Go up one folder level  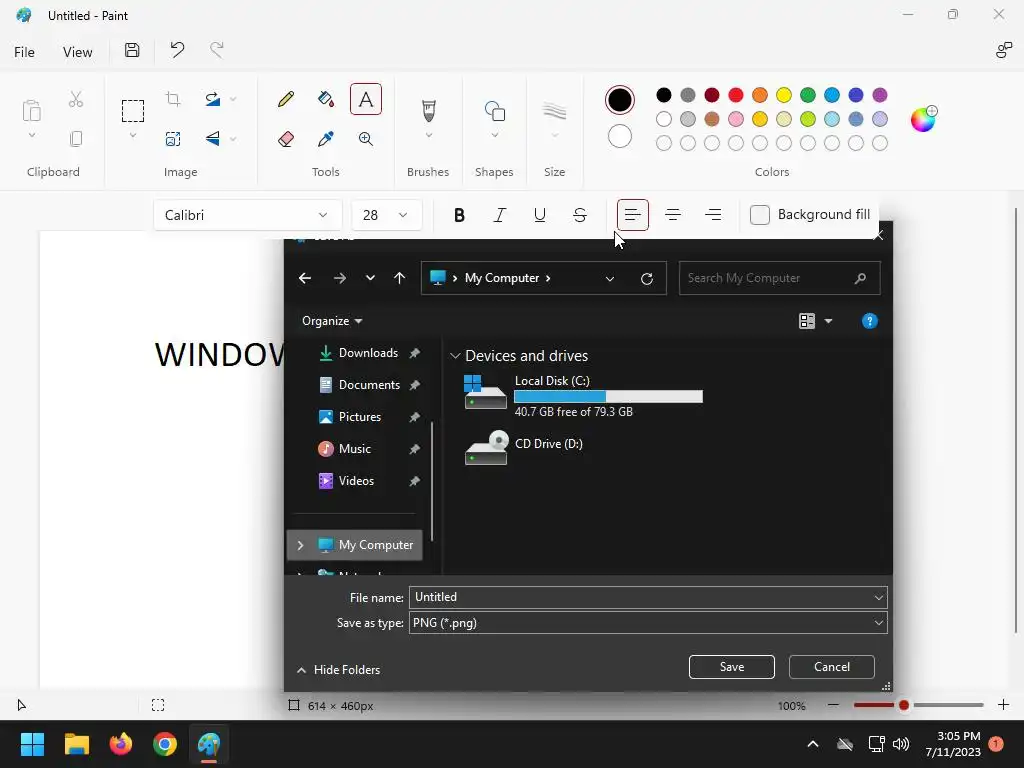(x=400, y=278)
